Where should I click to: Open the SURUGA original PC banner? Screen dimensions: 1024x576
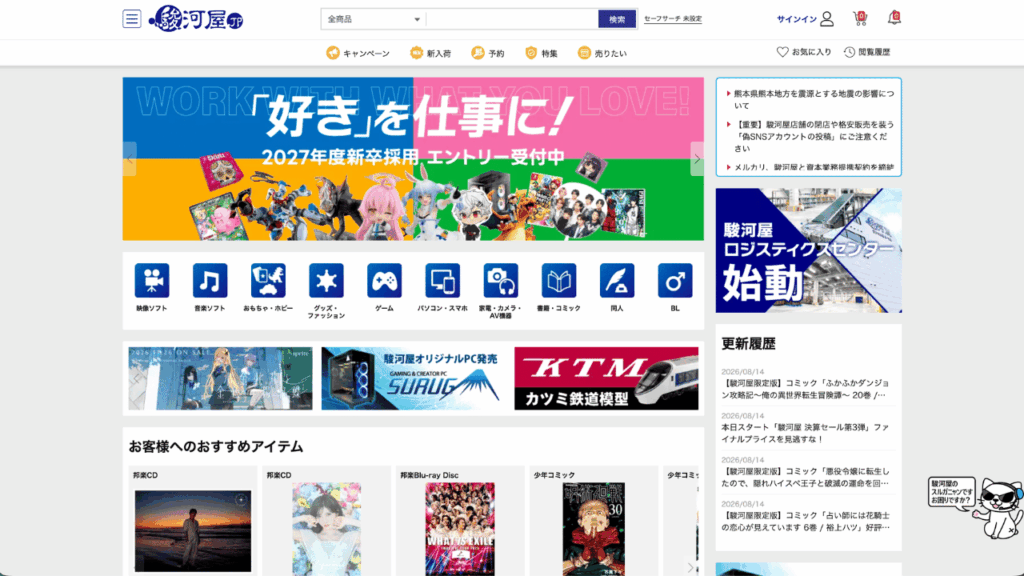(x=413, y=379)
